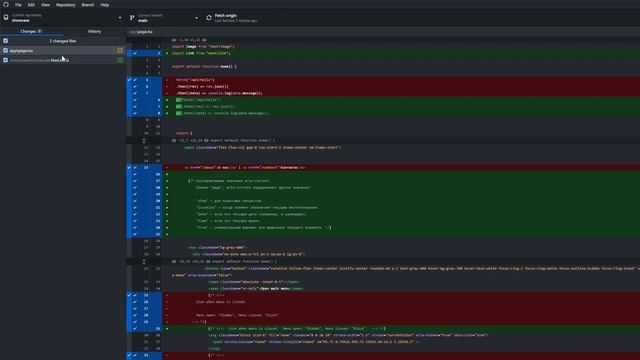Click the added status icon for NavLink.ts
The image size is (640, 360).
point(120,60)
